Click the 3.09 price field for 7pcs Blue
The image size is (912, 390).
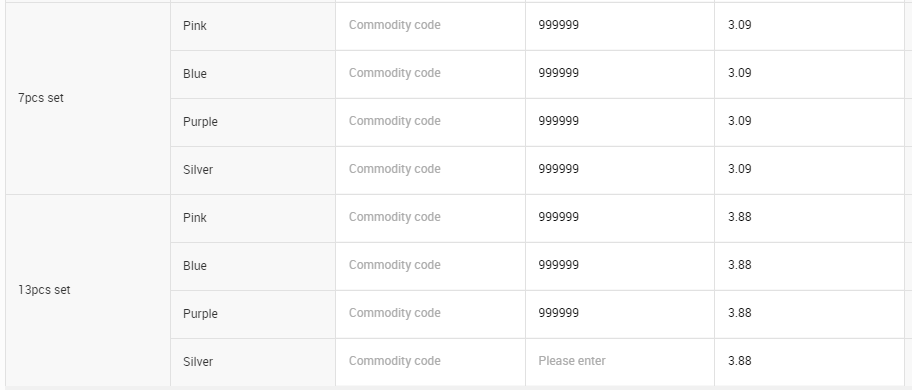pos(810,74)
